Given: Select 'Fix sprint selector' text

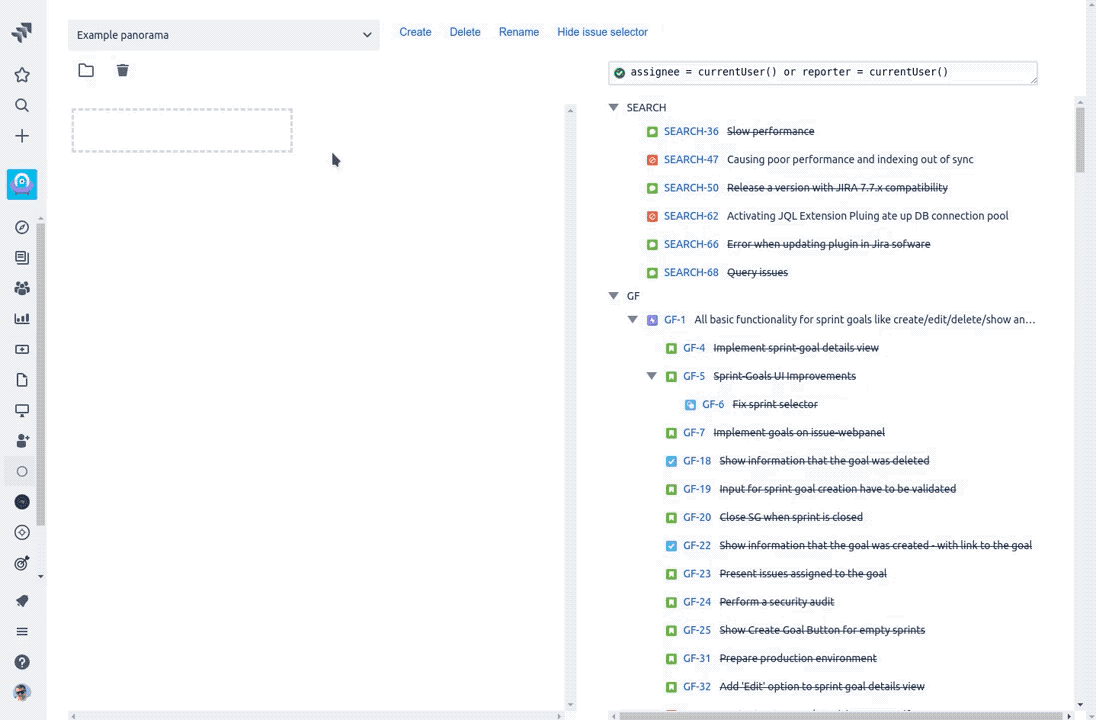Looking at the screenshot, I should (x=774, y=405).
